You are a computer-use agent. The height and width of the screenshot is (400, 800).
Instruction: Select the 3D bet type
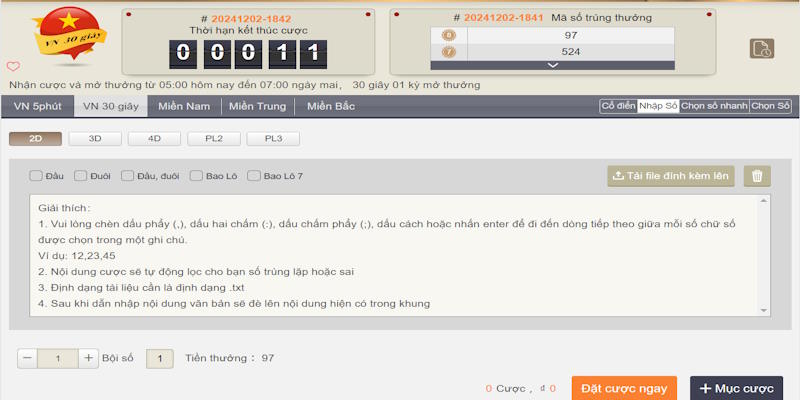[96, 139]
